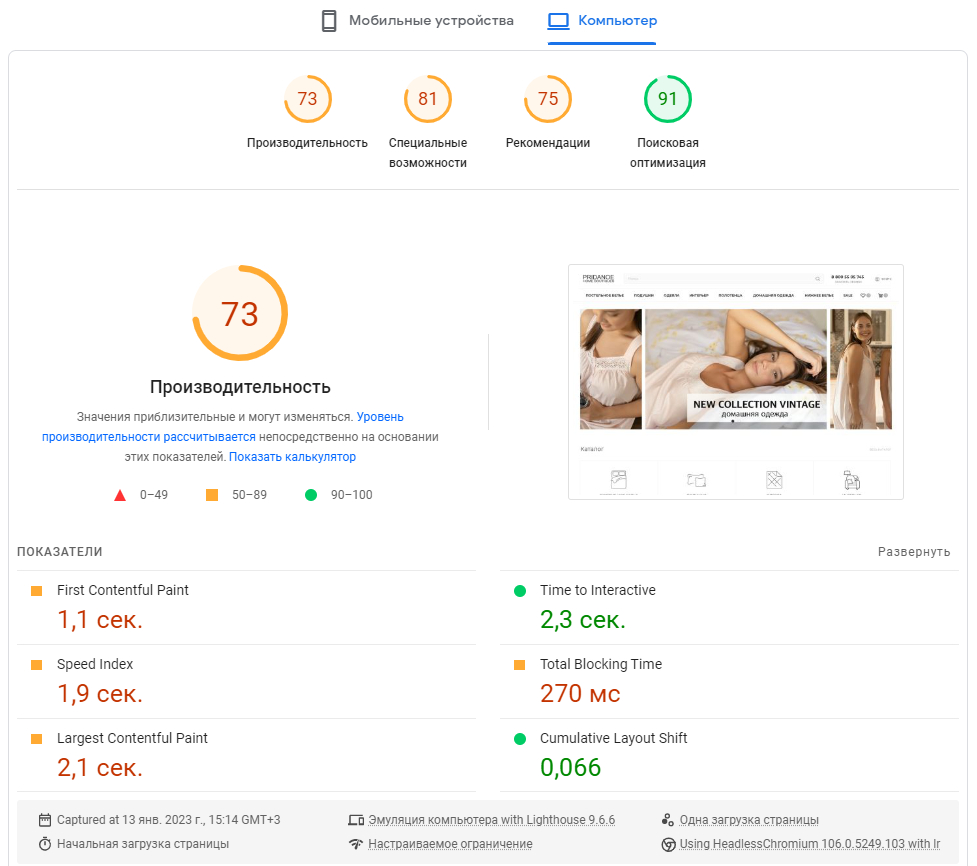Click the Производительность label under the score 73
Viewport: 977px width, 866px height.
[307, 143]
